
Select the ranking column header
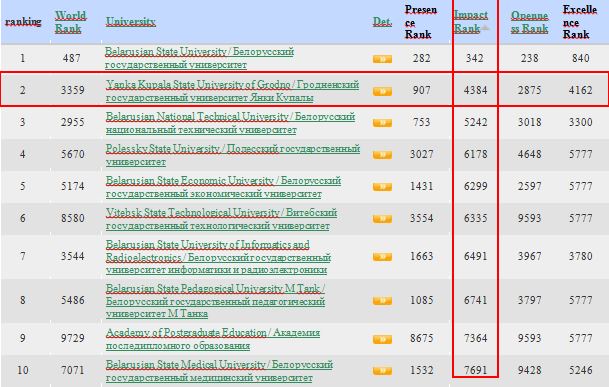tap(23, 21)
